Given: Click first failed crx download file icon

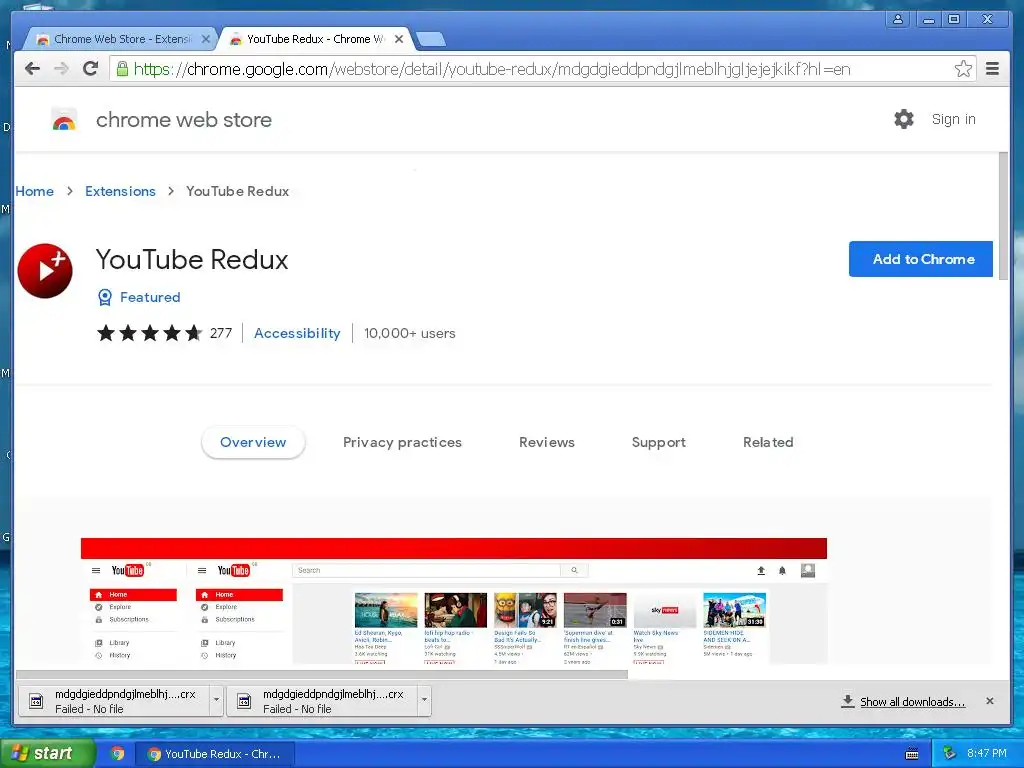Looking at the screenshot, I should click(x=37, y=701).
